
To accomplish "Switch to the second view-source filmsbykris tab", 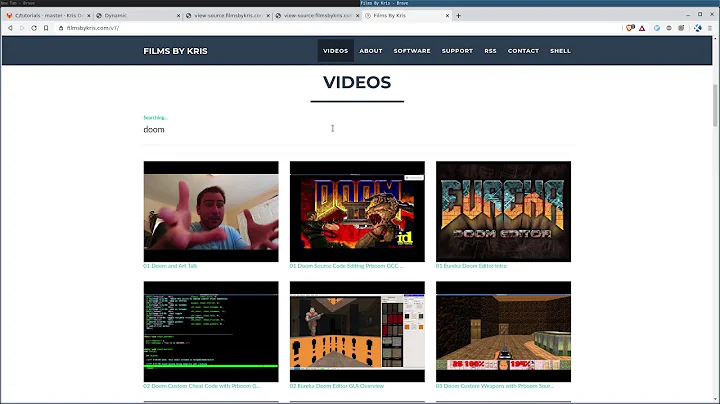I will click(317, 16).
